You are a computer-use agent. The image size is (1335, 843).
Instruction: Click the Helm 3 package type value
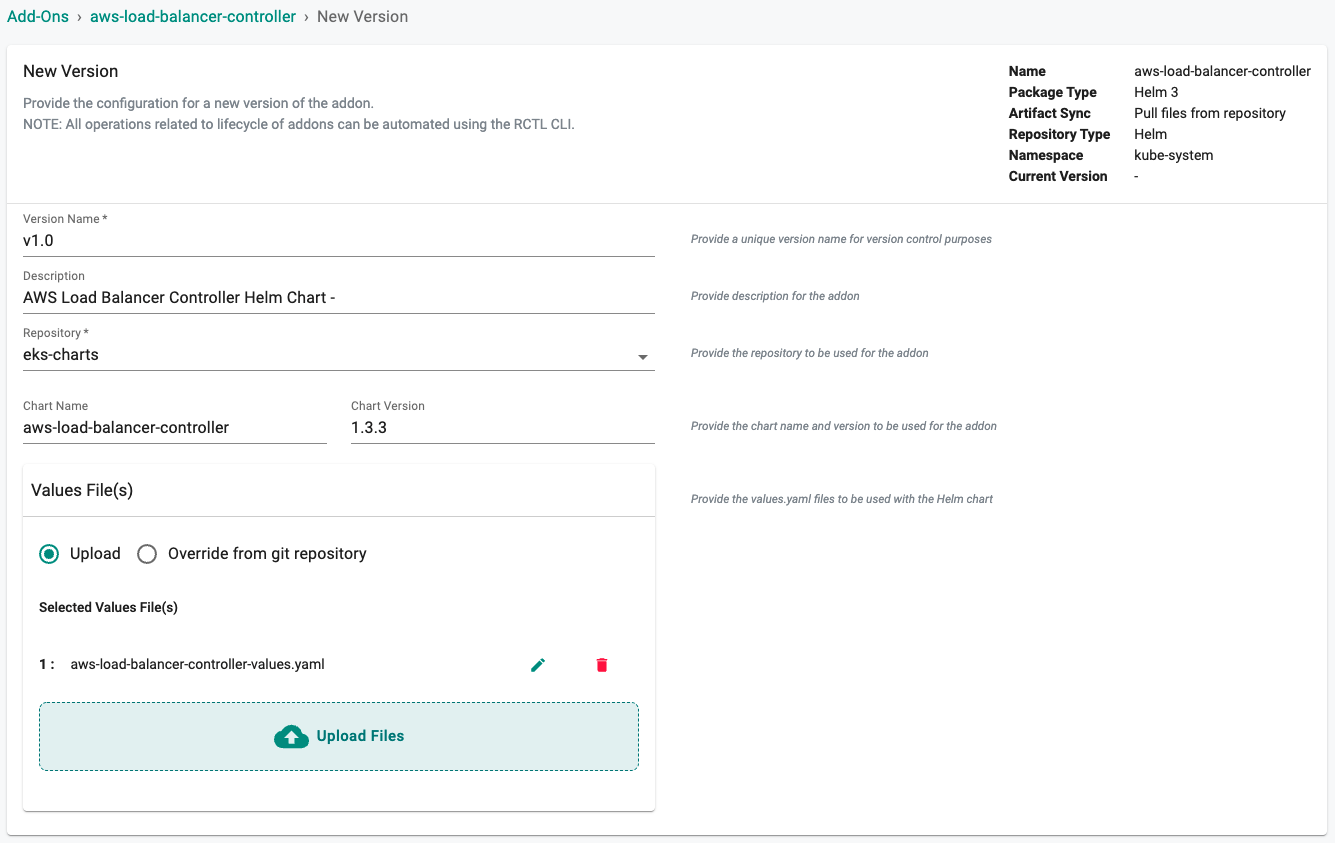click(x=1156, y=92)
